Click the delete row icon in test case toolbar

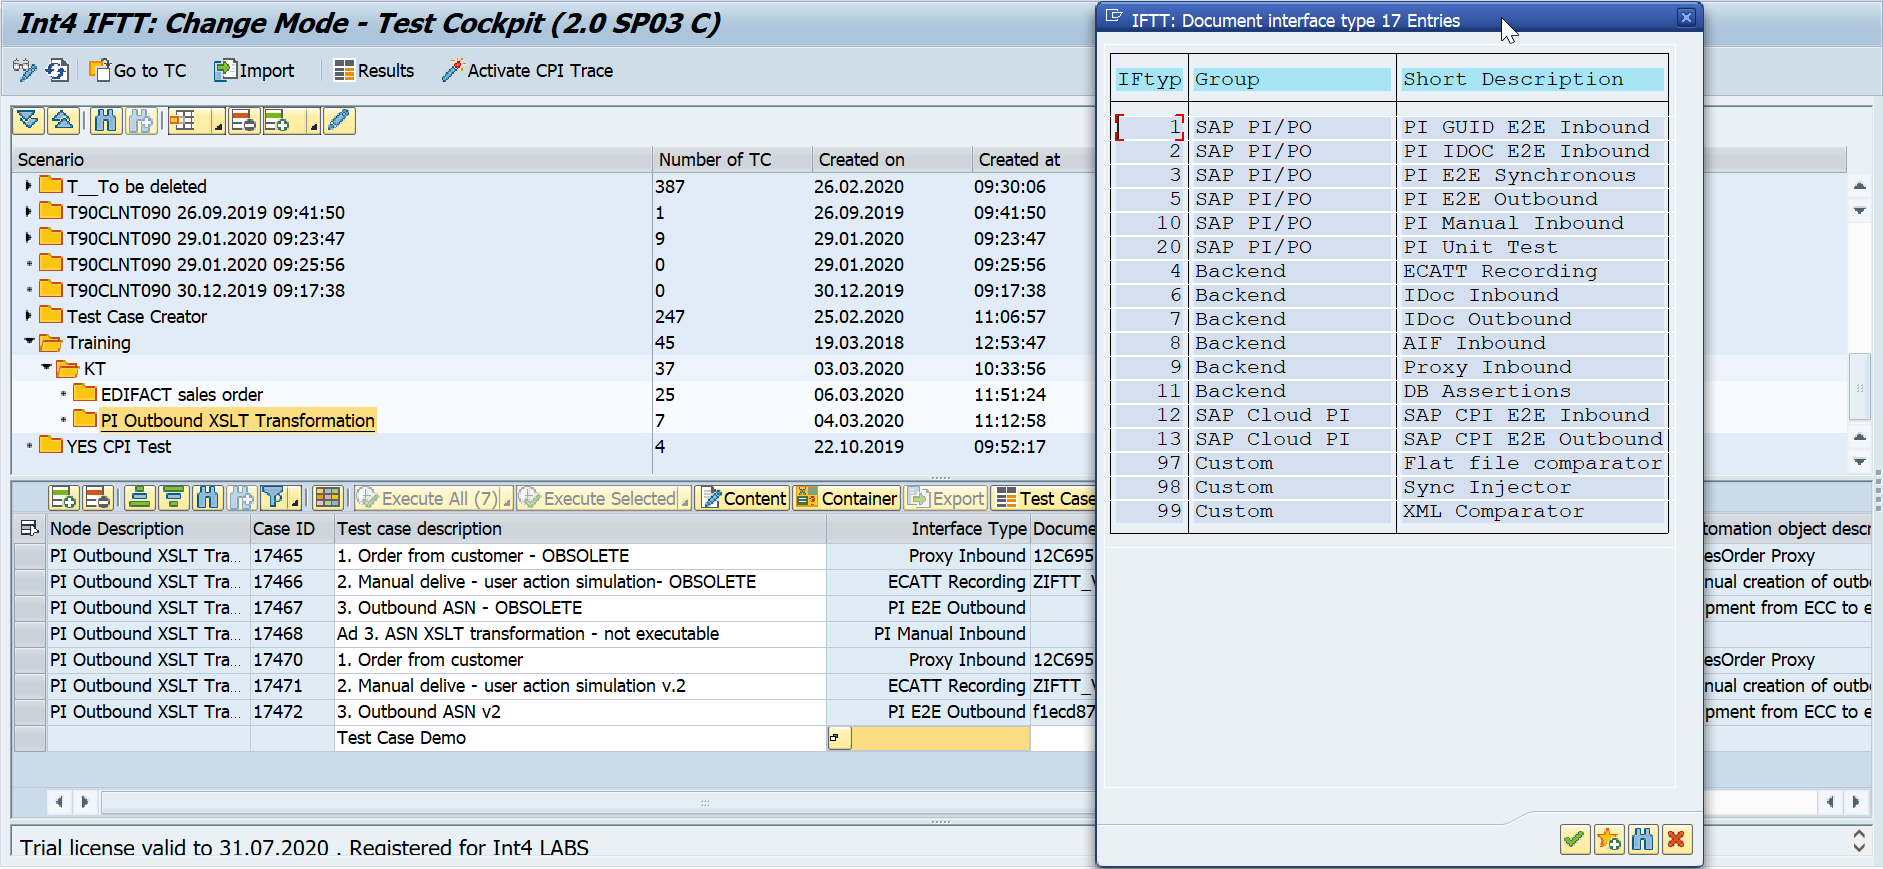(97, 498)
